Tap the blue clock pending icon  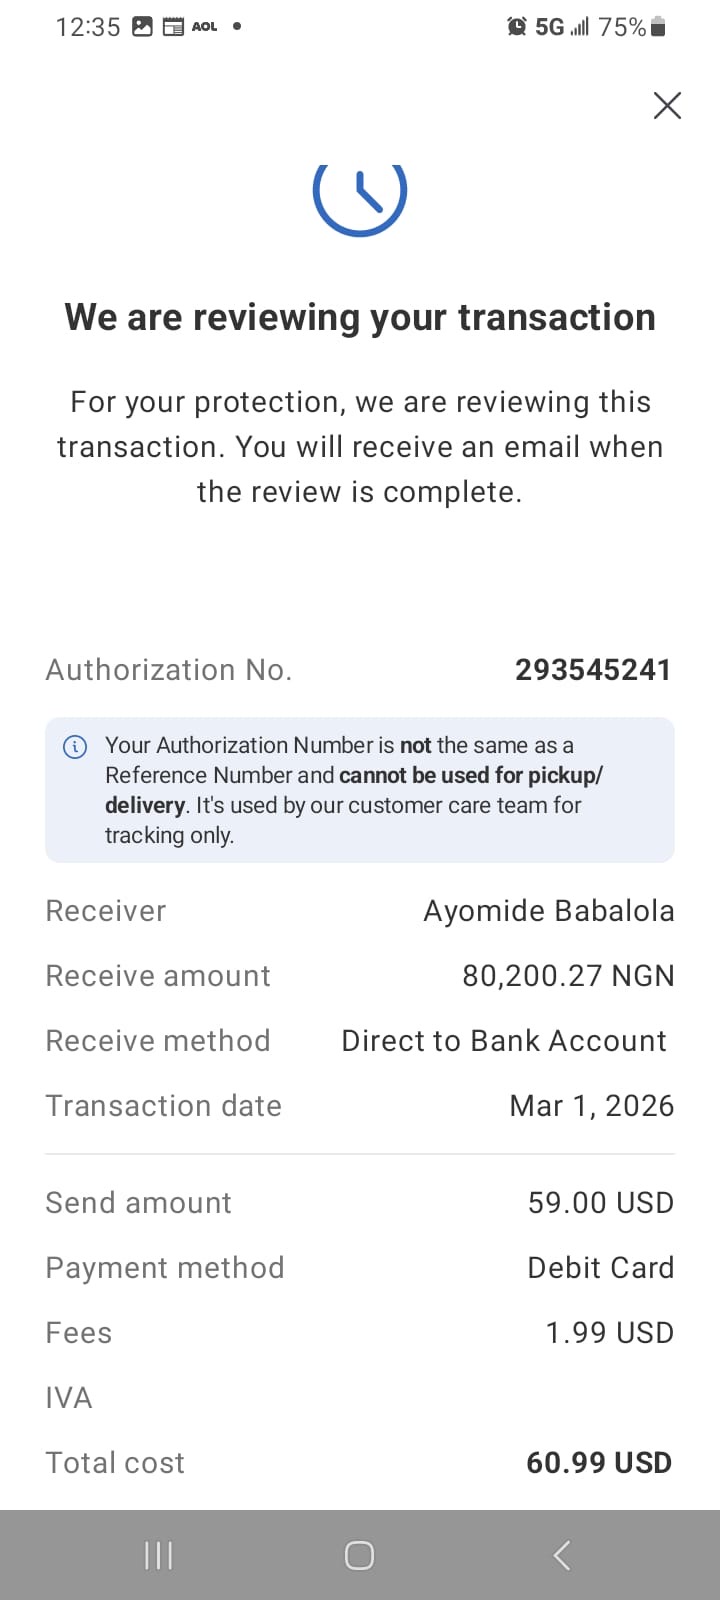[x=360, y=195]
